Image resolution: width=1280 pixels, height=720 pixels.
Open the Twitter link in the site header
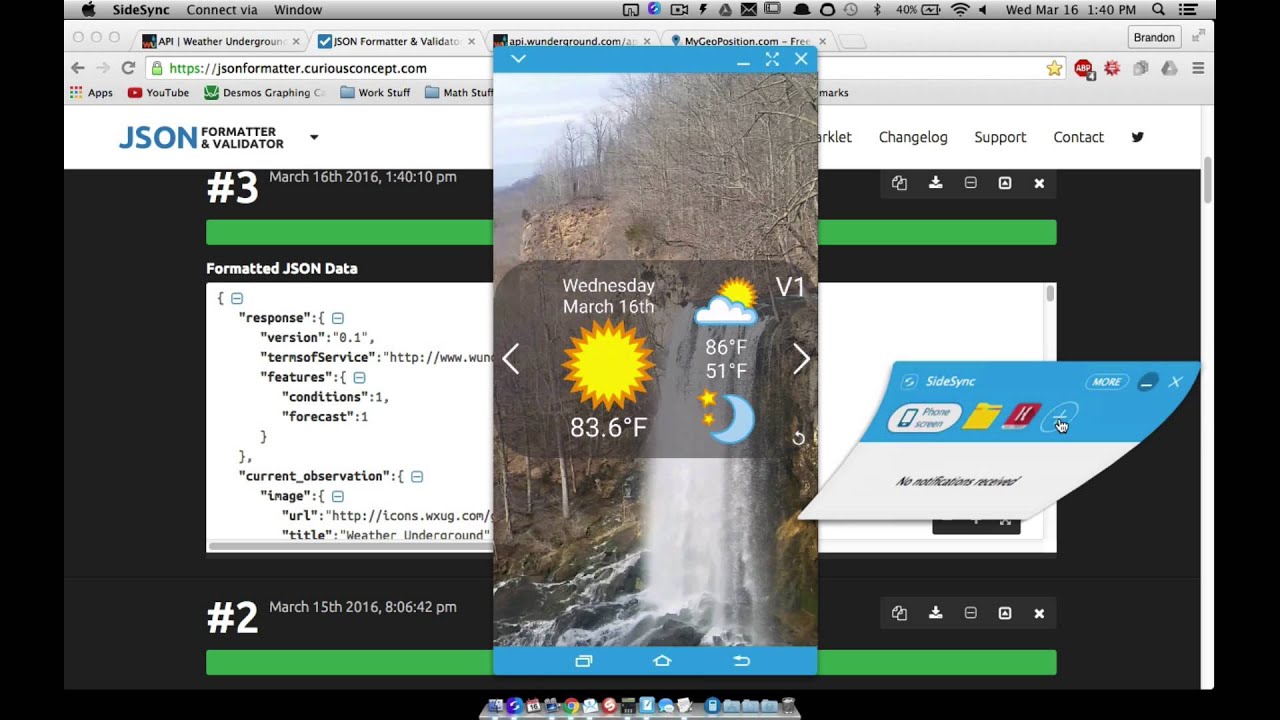[x=1137, y=137]
